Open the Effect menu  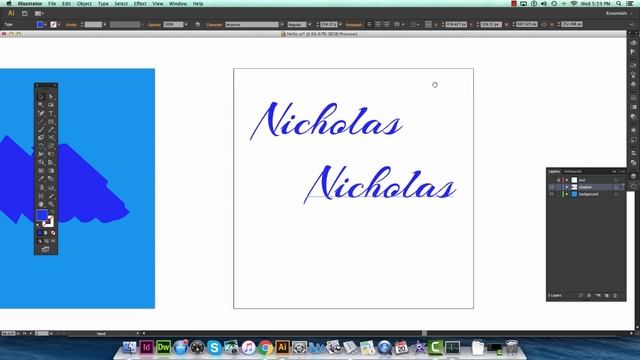point(140,4)
